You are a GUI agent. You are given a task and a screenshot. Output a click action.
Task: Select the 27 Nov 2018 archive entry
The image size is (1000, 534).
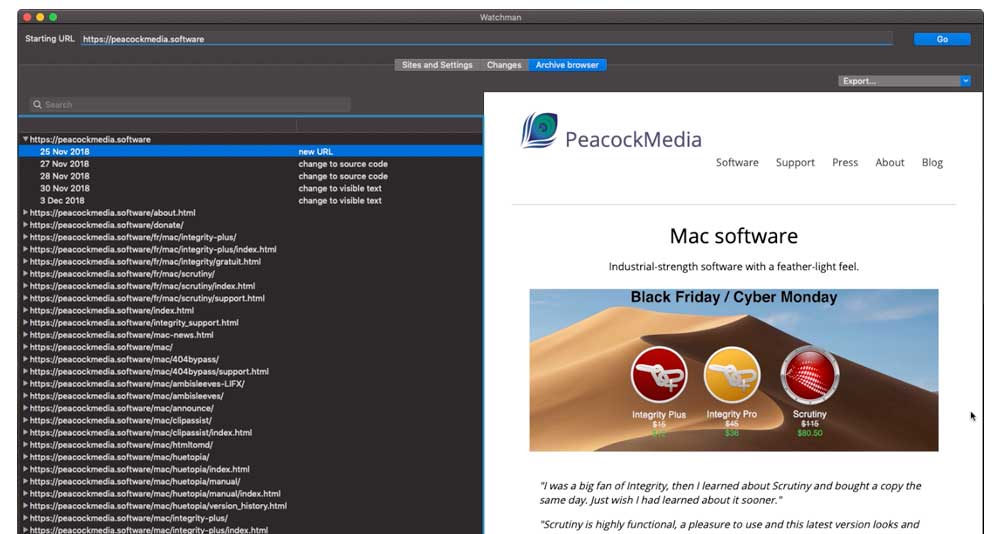pos(65,164)
